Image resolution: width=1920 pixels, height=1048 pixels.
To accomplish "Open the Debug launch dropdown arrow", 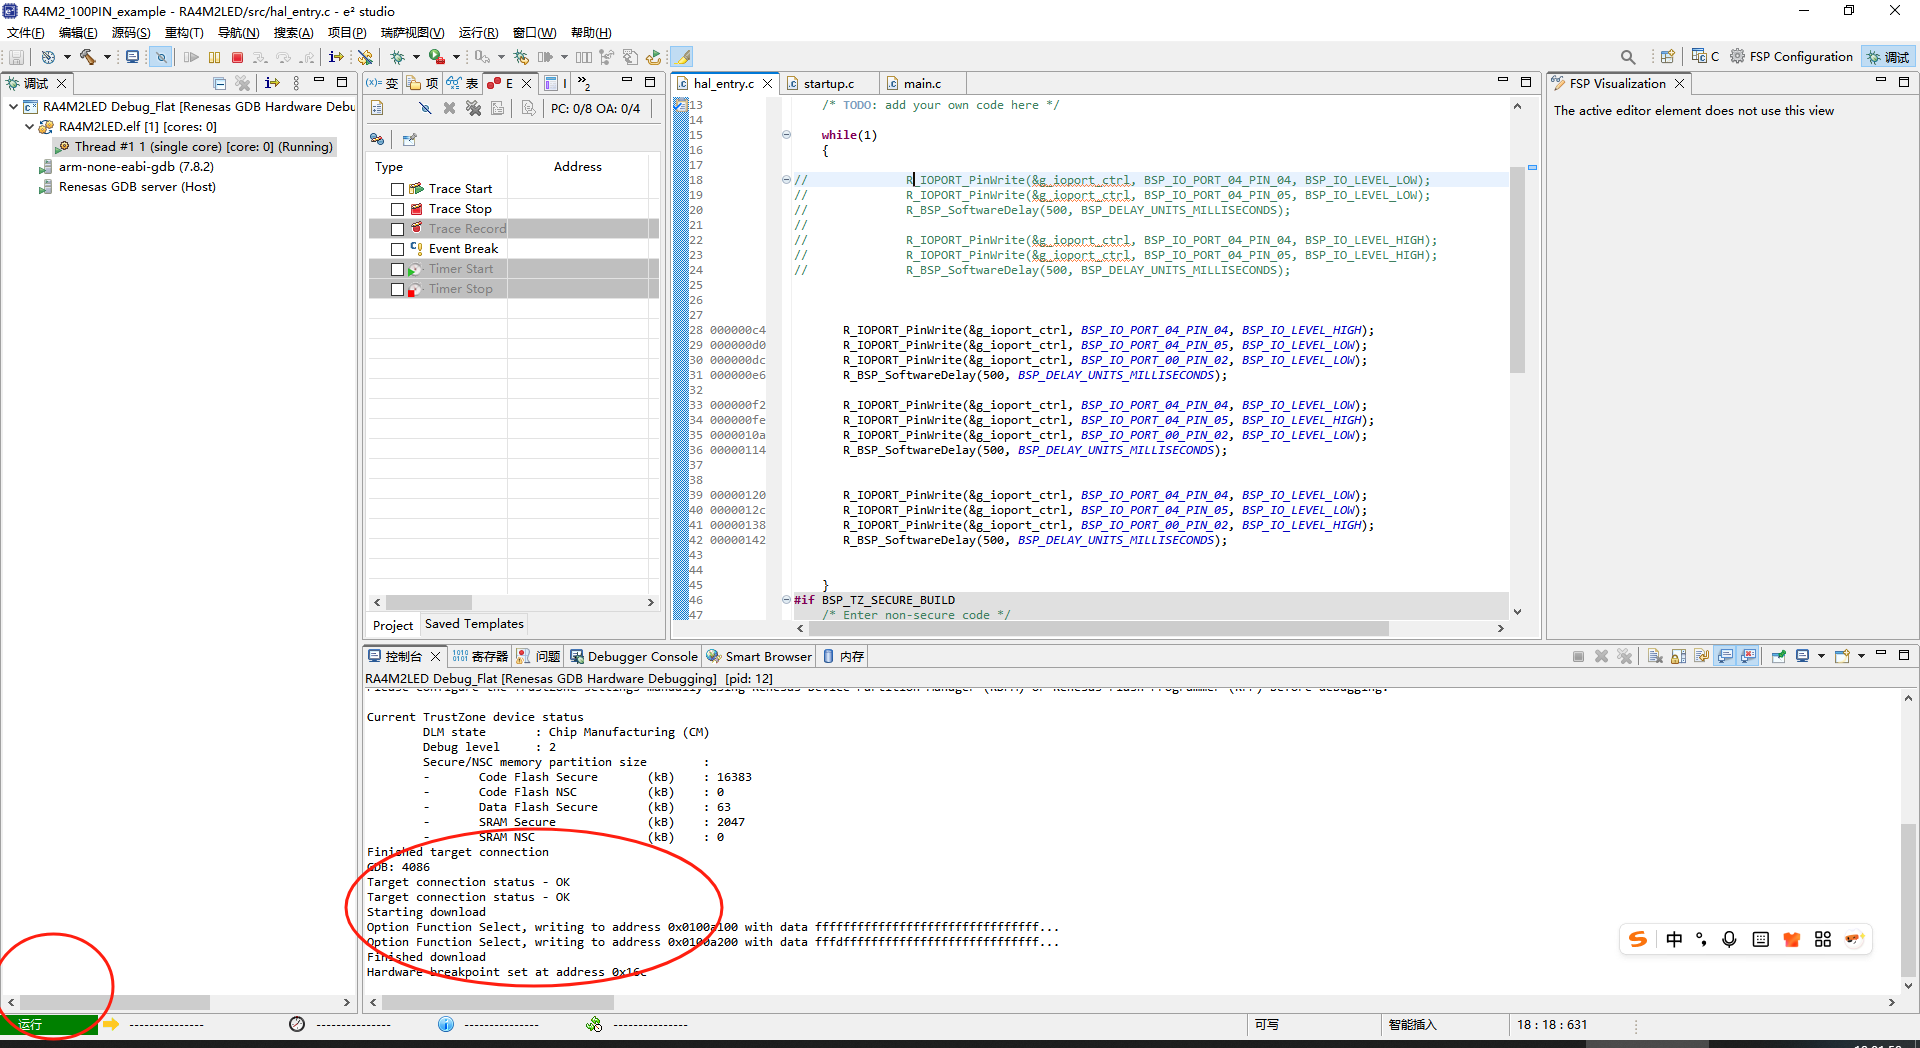I will point(416,57).
